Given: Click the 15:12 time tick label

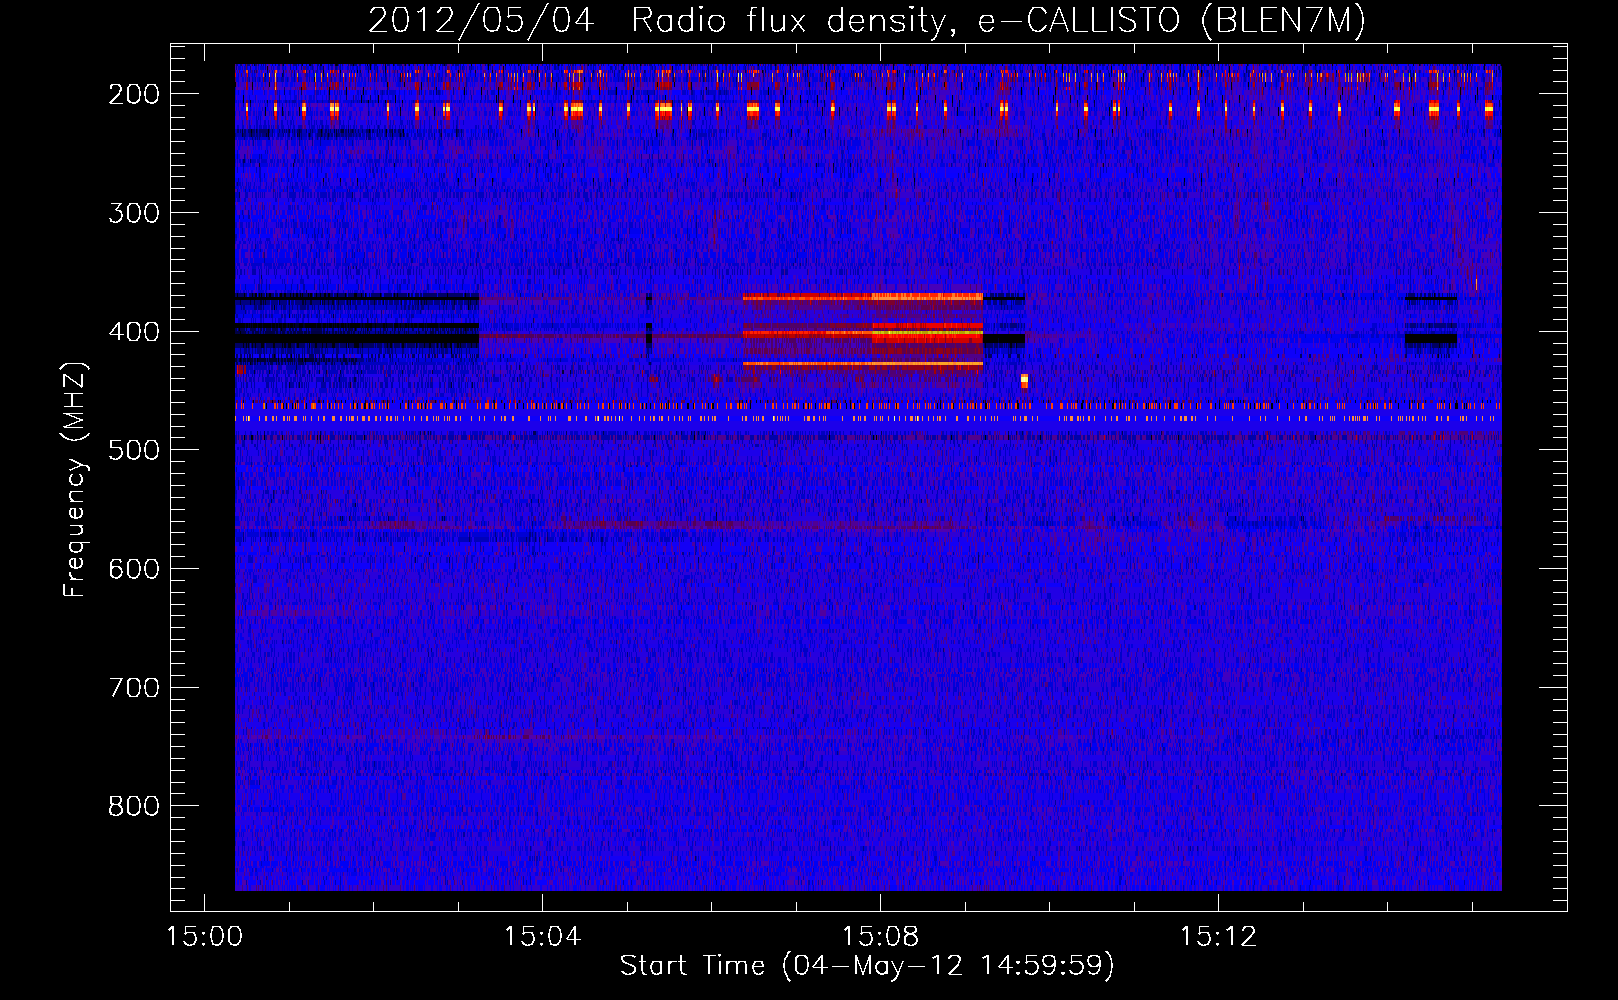Looking at the screenshot, I should coord(1218,937).
